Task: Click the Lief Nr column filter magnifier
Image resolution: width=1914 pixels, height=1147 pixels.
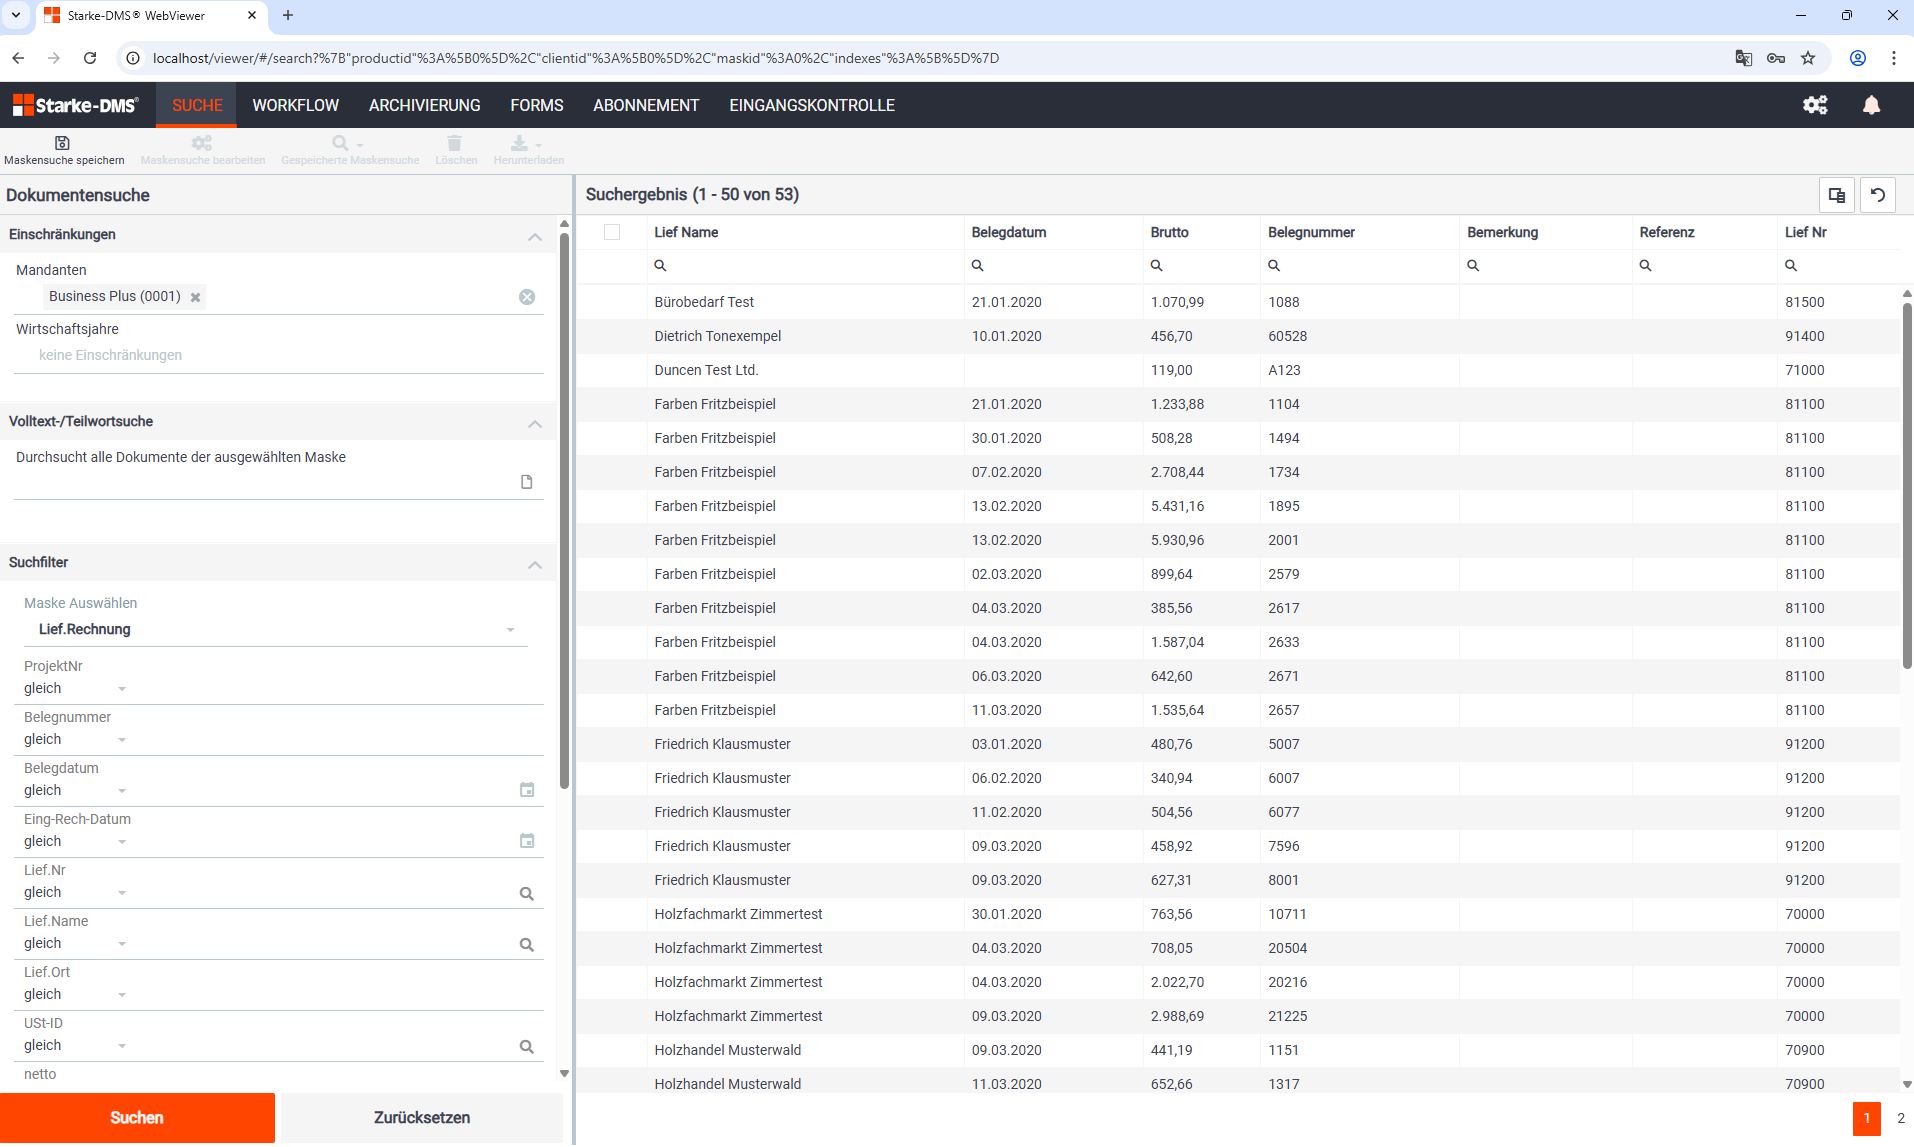Action: pos(1791,266)
